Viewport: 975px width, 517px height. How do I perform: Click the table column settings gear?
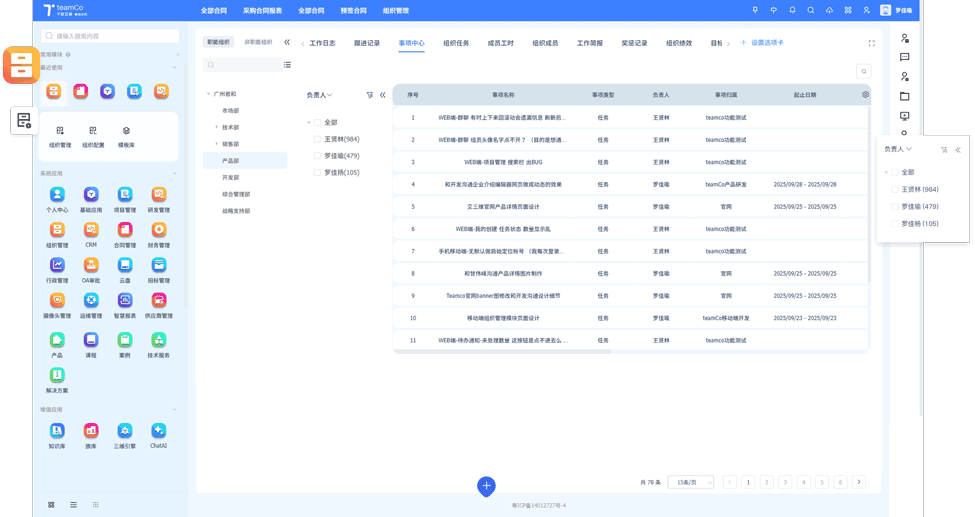pyautogui.click(x=865, y=95)
